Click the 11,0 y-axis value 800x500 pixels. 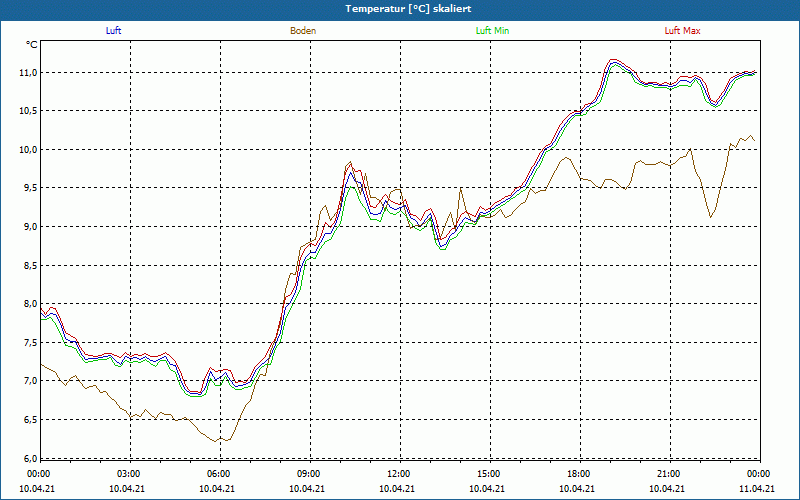29,72
